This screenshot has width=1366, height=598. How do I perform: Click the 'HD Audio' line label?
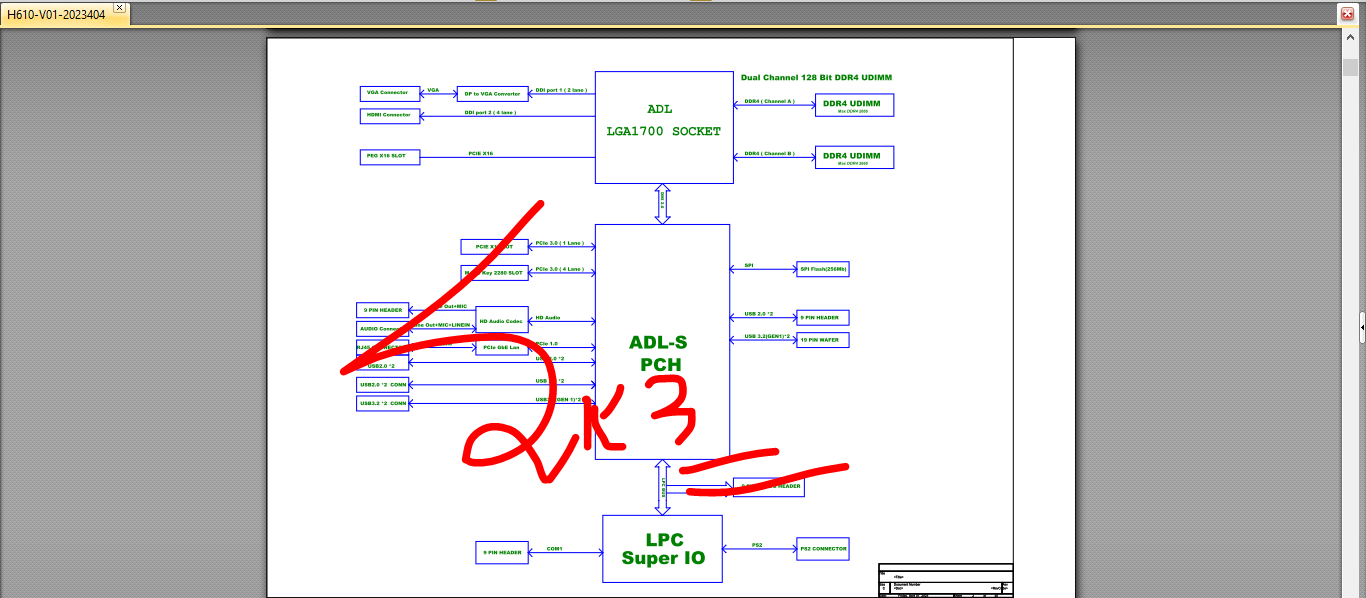pos(547,318)
